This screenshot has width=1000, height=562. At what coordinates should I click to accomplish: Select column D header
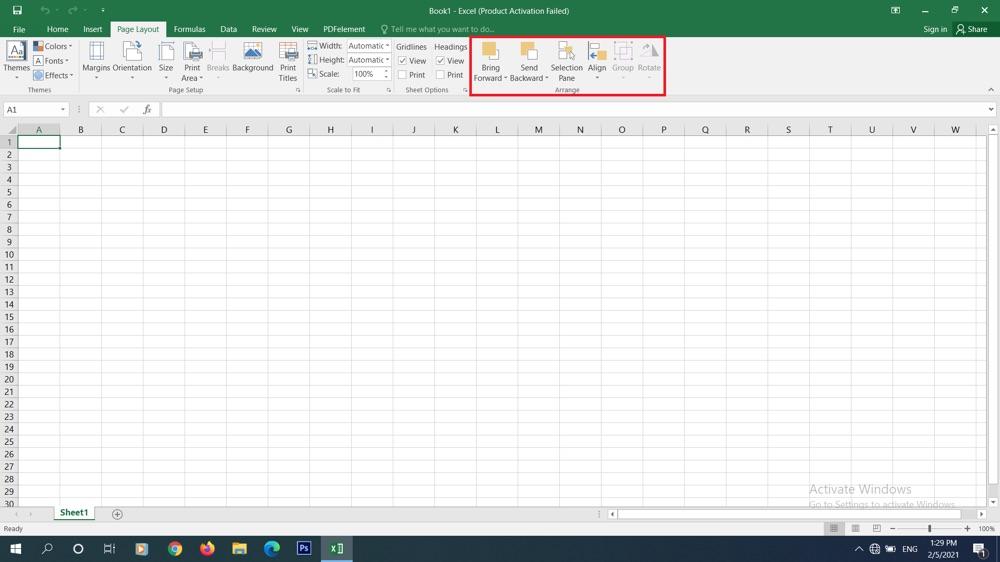click(x=164, y=129)
